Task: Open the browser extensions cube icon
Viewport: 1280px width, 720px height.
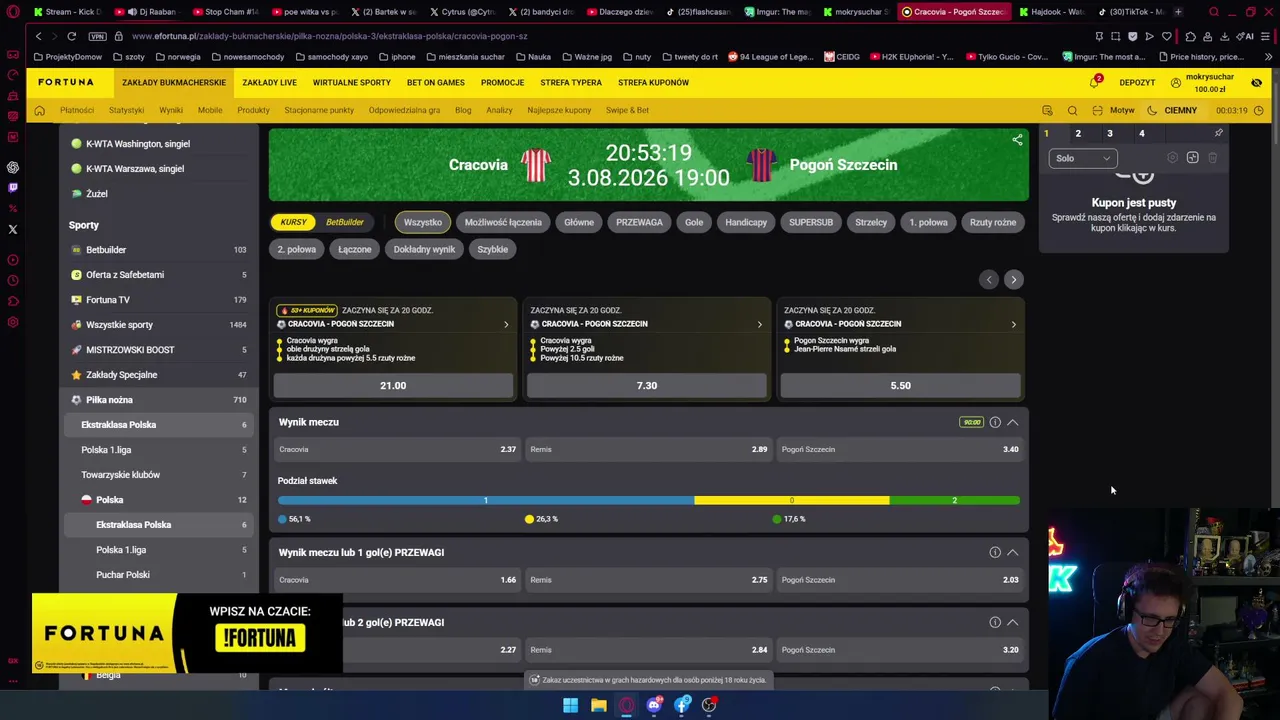Action: [1190, 36]
